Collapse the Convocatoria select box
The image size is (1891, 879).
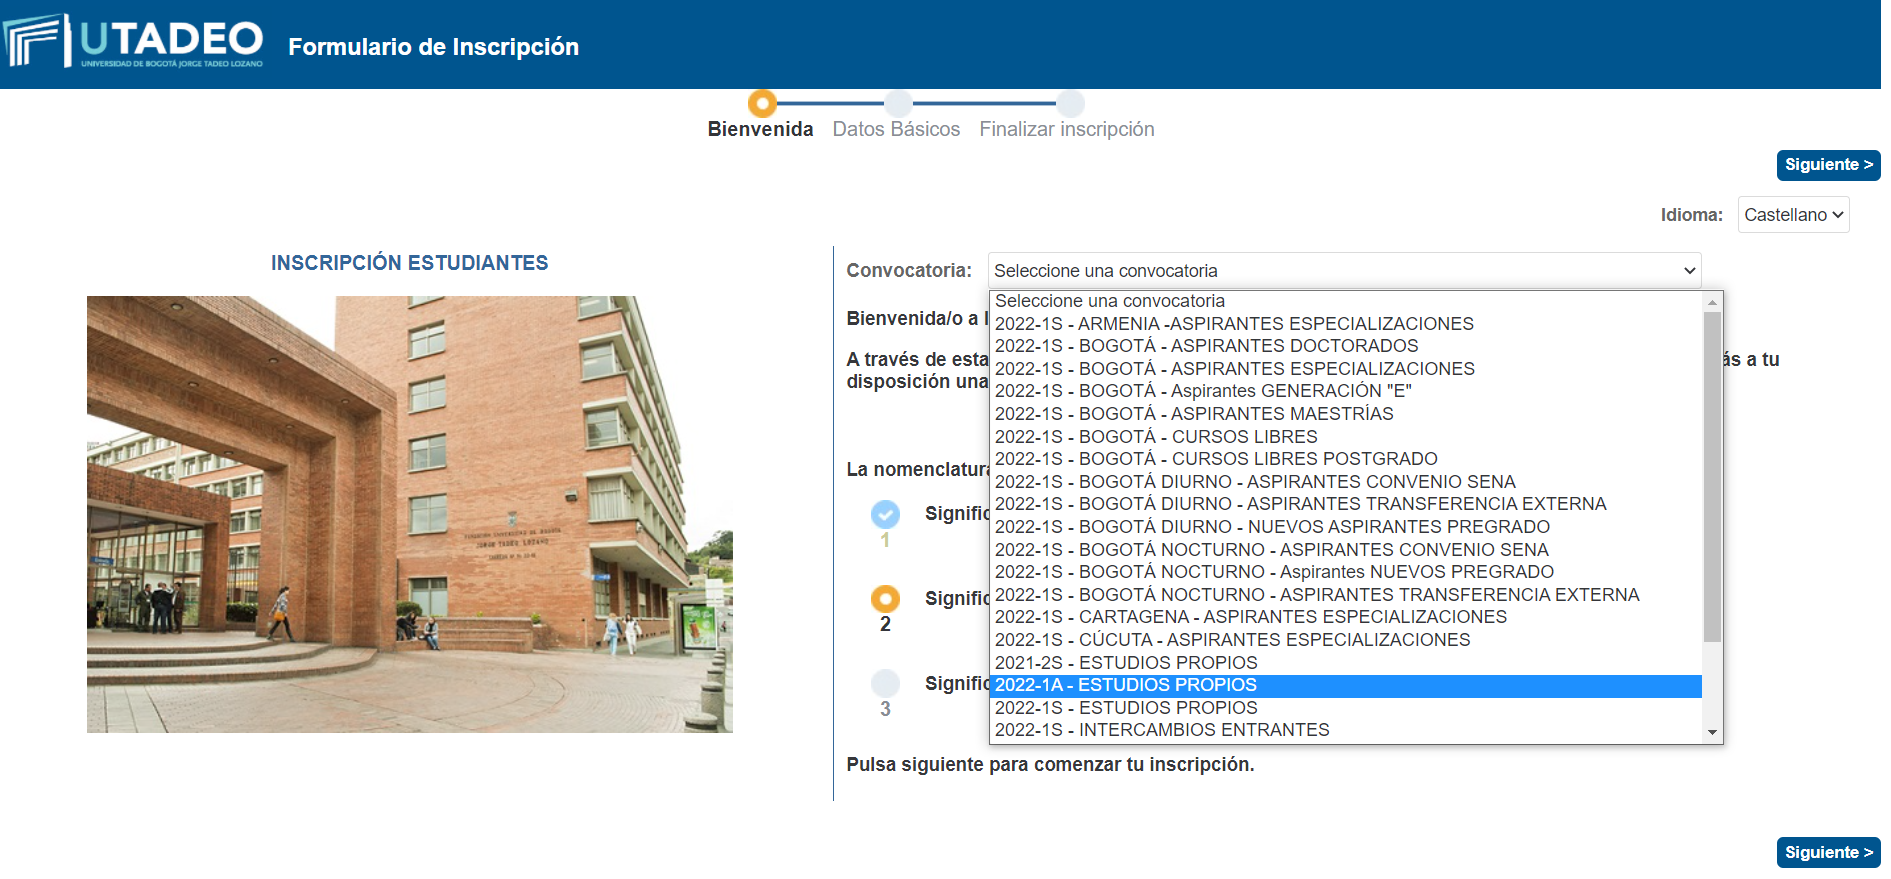pyautogui.click(x=1343, y=271)
